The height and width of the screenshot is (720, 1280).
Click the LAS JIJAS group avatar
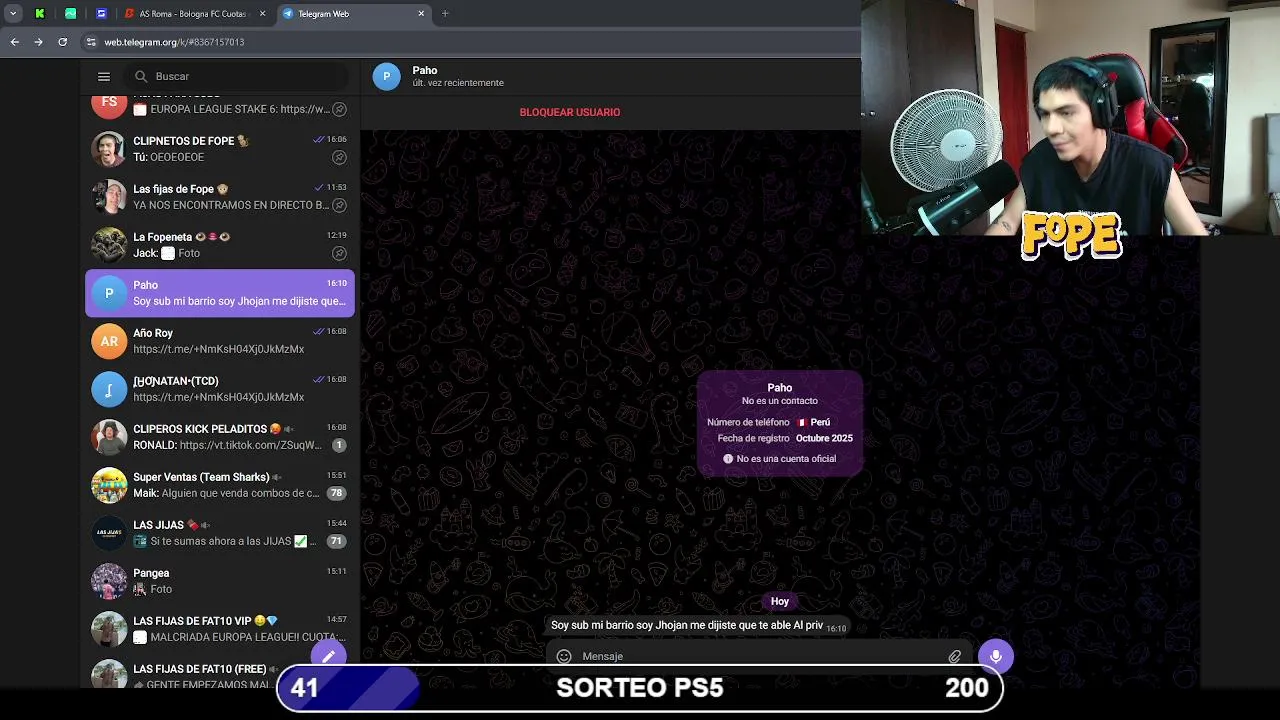pos(109,533)
